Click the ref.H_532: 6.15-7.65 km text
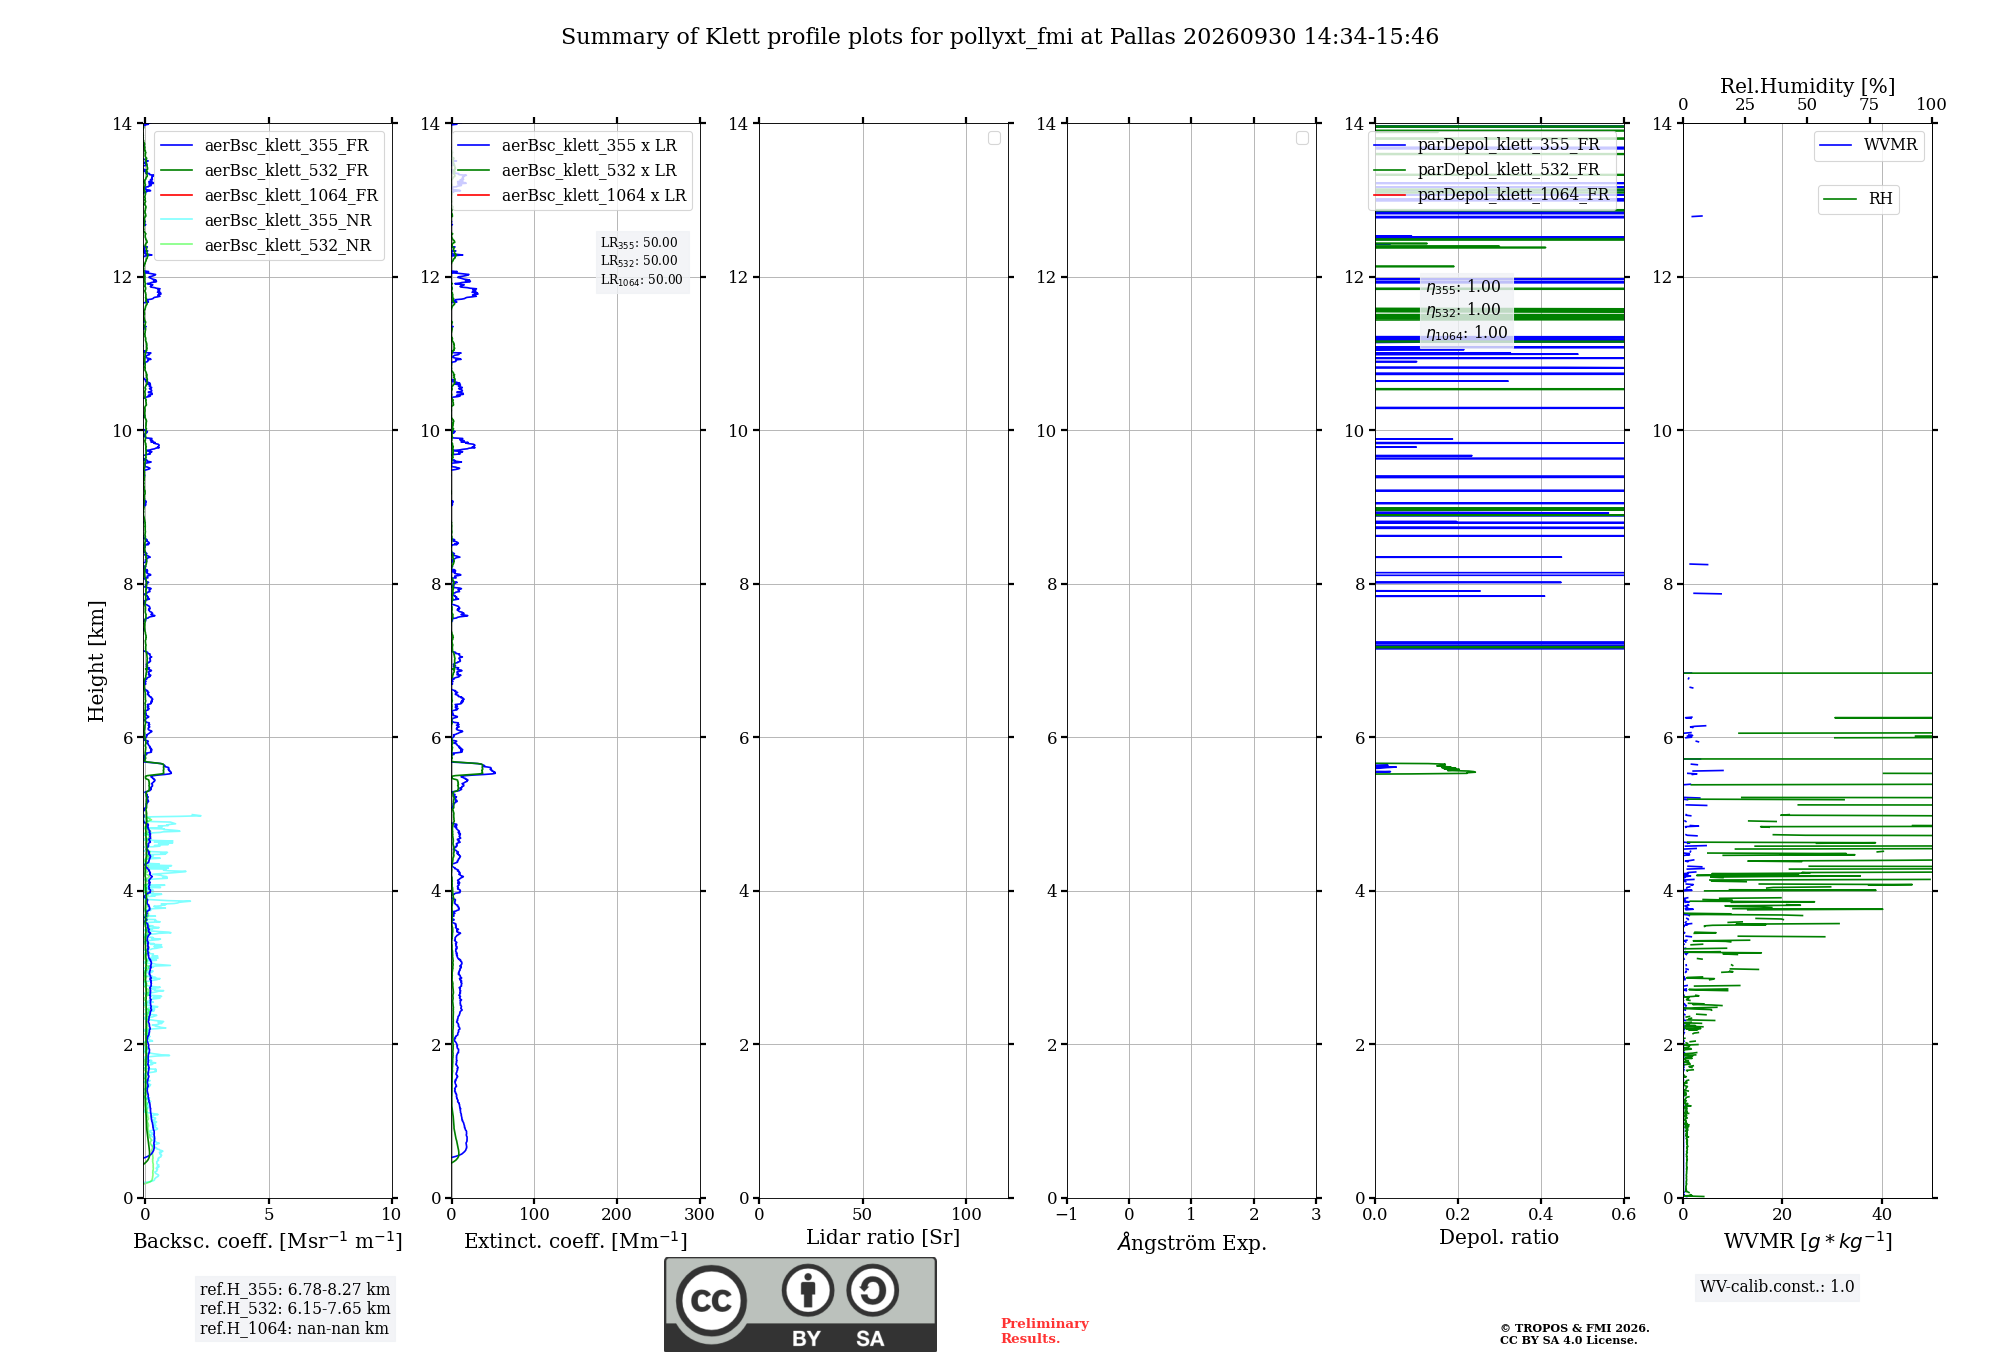 click(295, 1309)
